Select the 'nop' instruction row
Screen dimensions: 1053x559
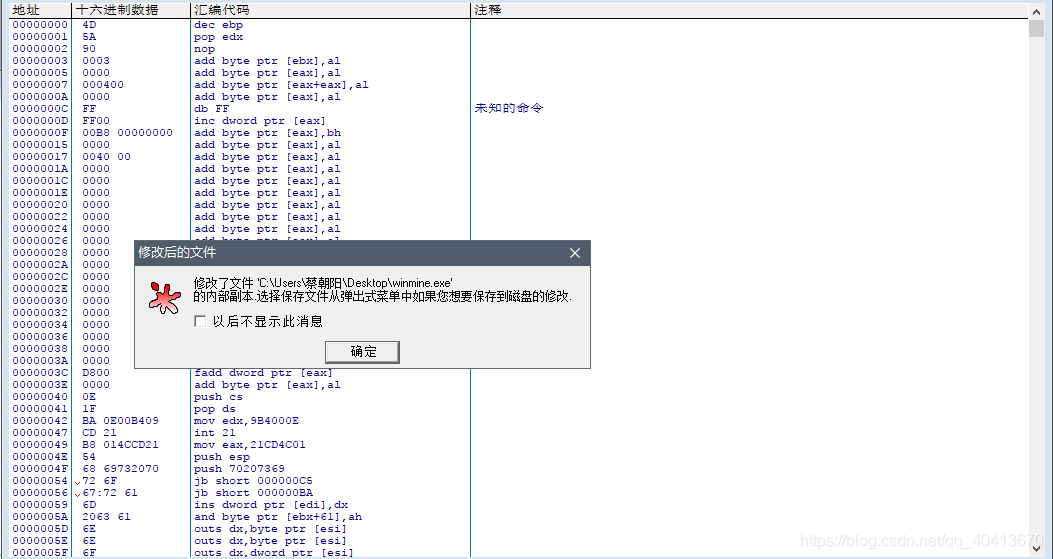tap(204, 49)
